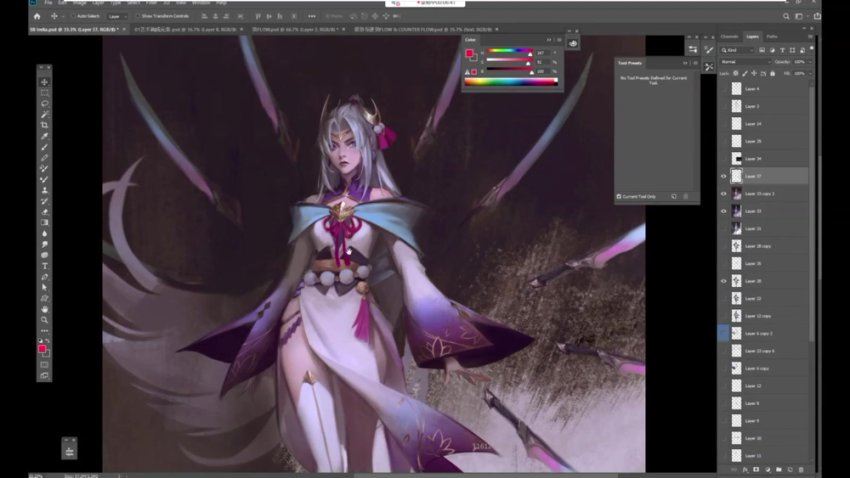Select the Crop tool
Image resolution: width=850 pixels, height=478 pixels.
click(x=44, y=125)
